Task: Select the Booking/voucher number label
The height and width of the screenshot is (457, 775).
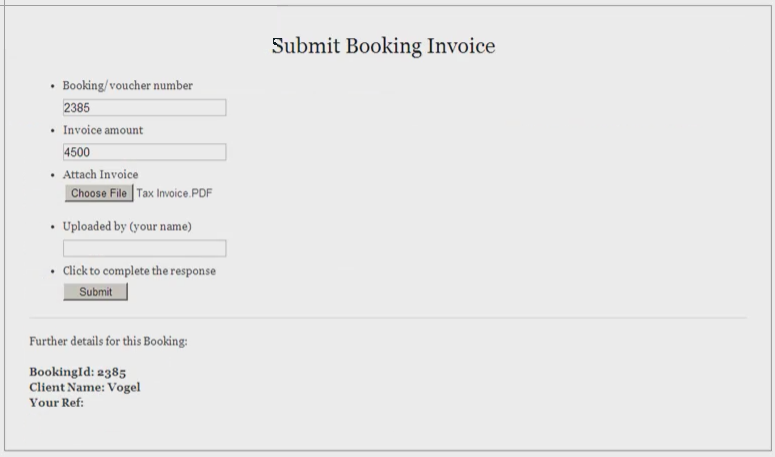Action: (127, 86)
